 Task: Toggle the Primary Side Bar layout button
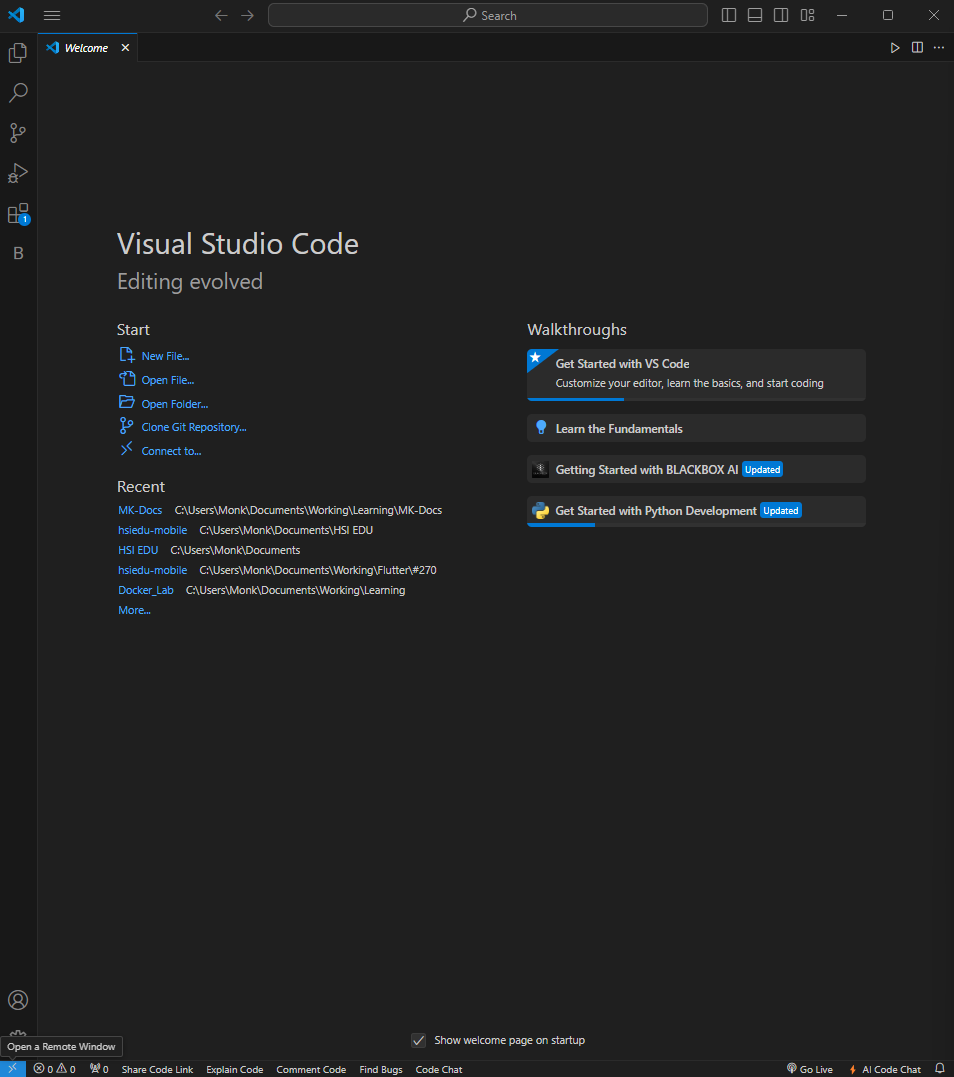tap(729, 15)
